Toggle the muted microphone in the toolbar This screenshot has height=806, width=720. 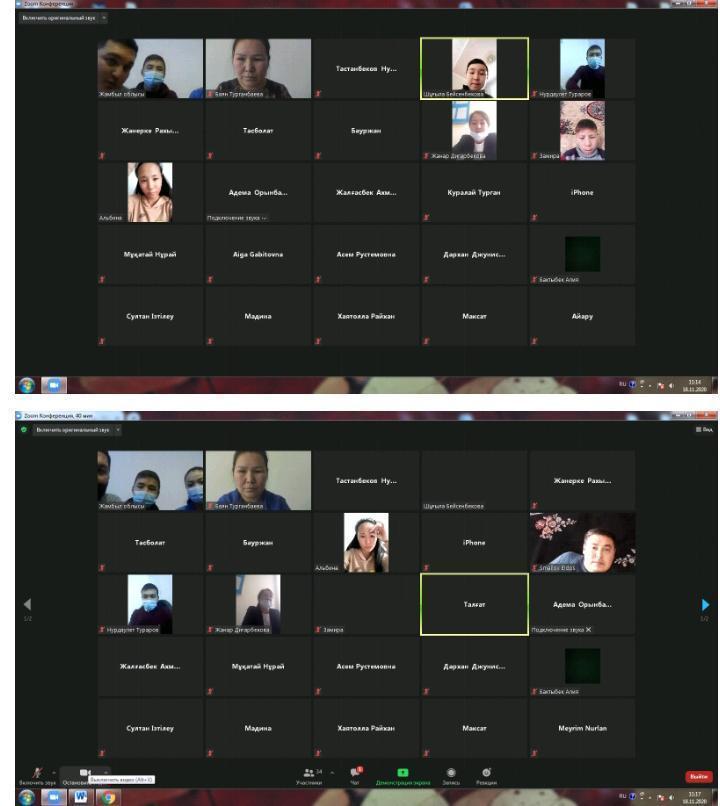[x=38, y=771]
